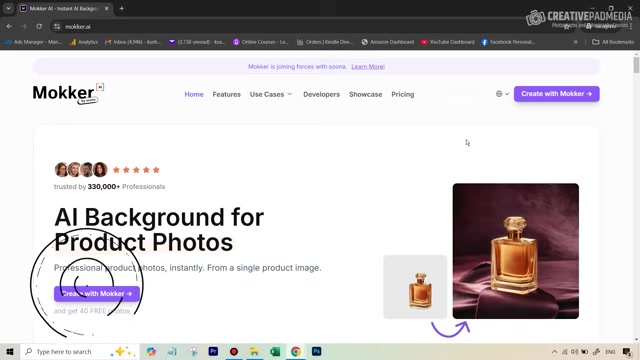Open the Facebook Personal bookmark
The image size is (640, 360).
(x=508, y=42)
